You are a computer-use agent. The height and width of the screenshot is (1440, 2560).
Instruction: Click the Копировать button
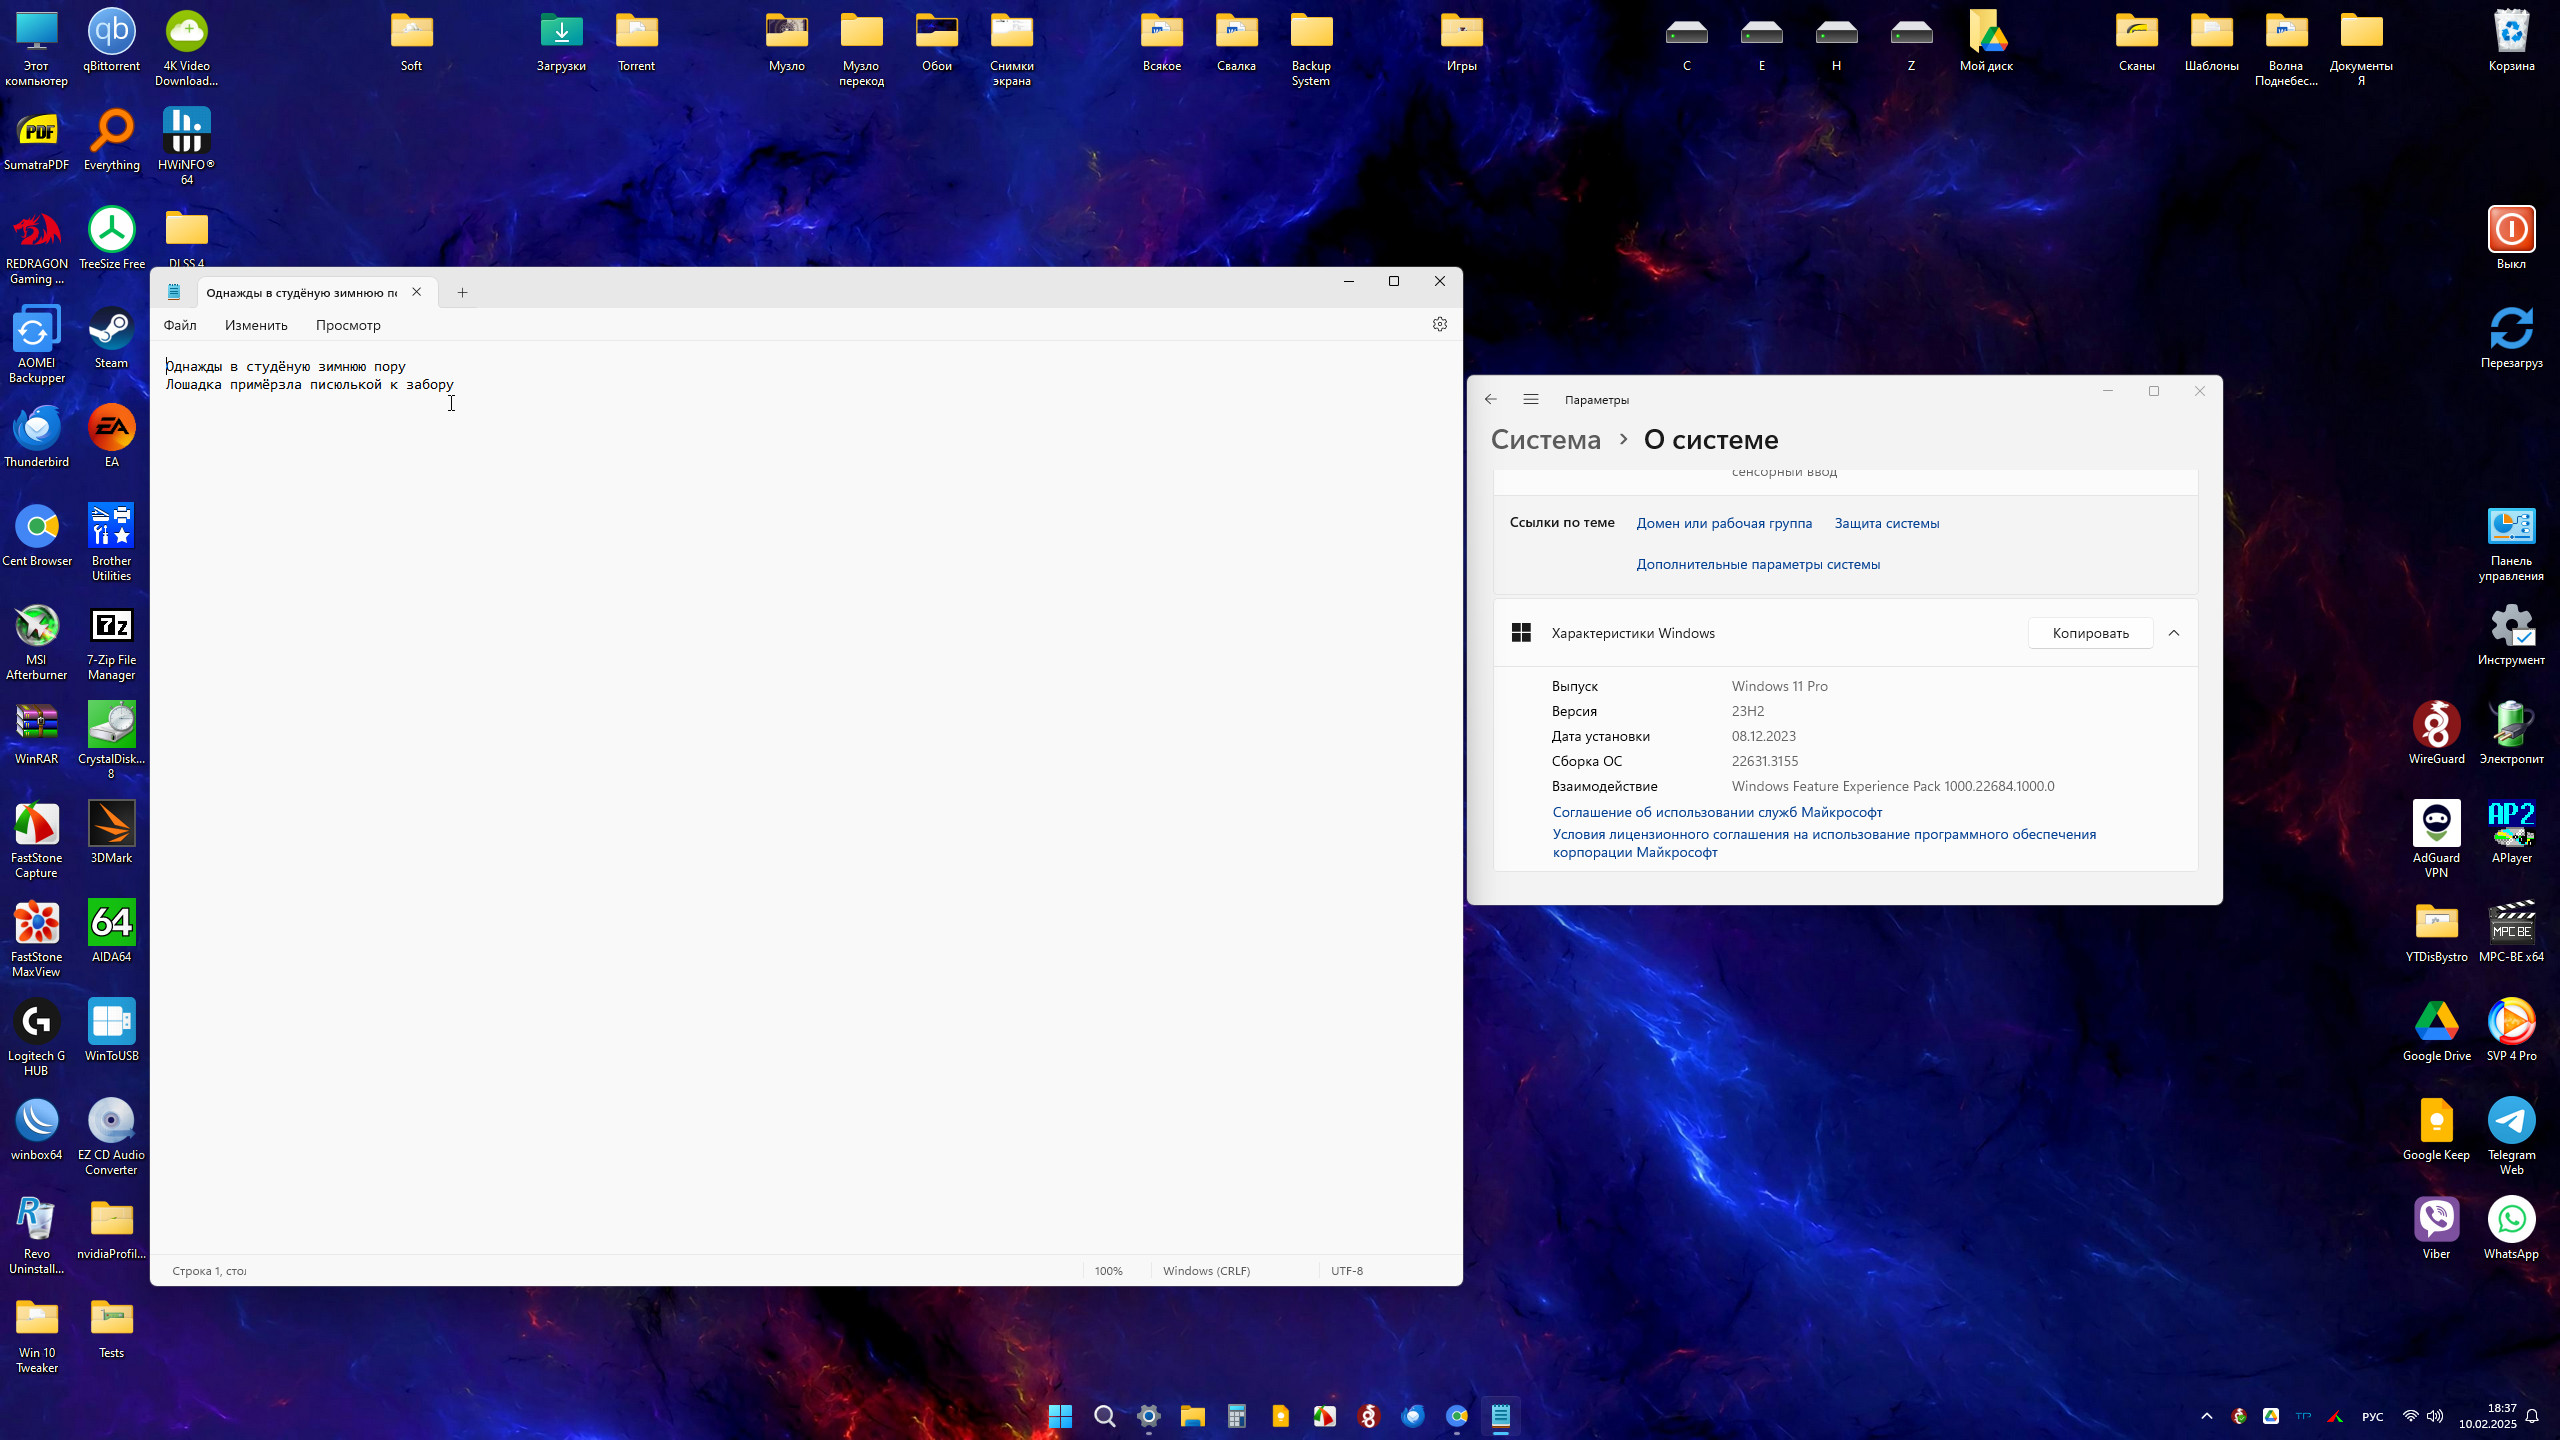(x=2090, y=633)
